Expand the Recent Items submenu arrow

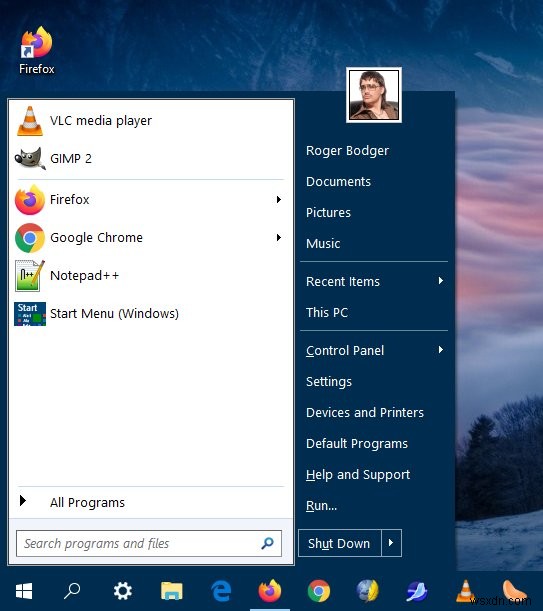[440, 281]
